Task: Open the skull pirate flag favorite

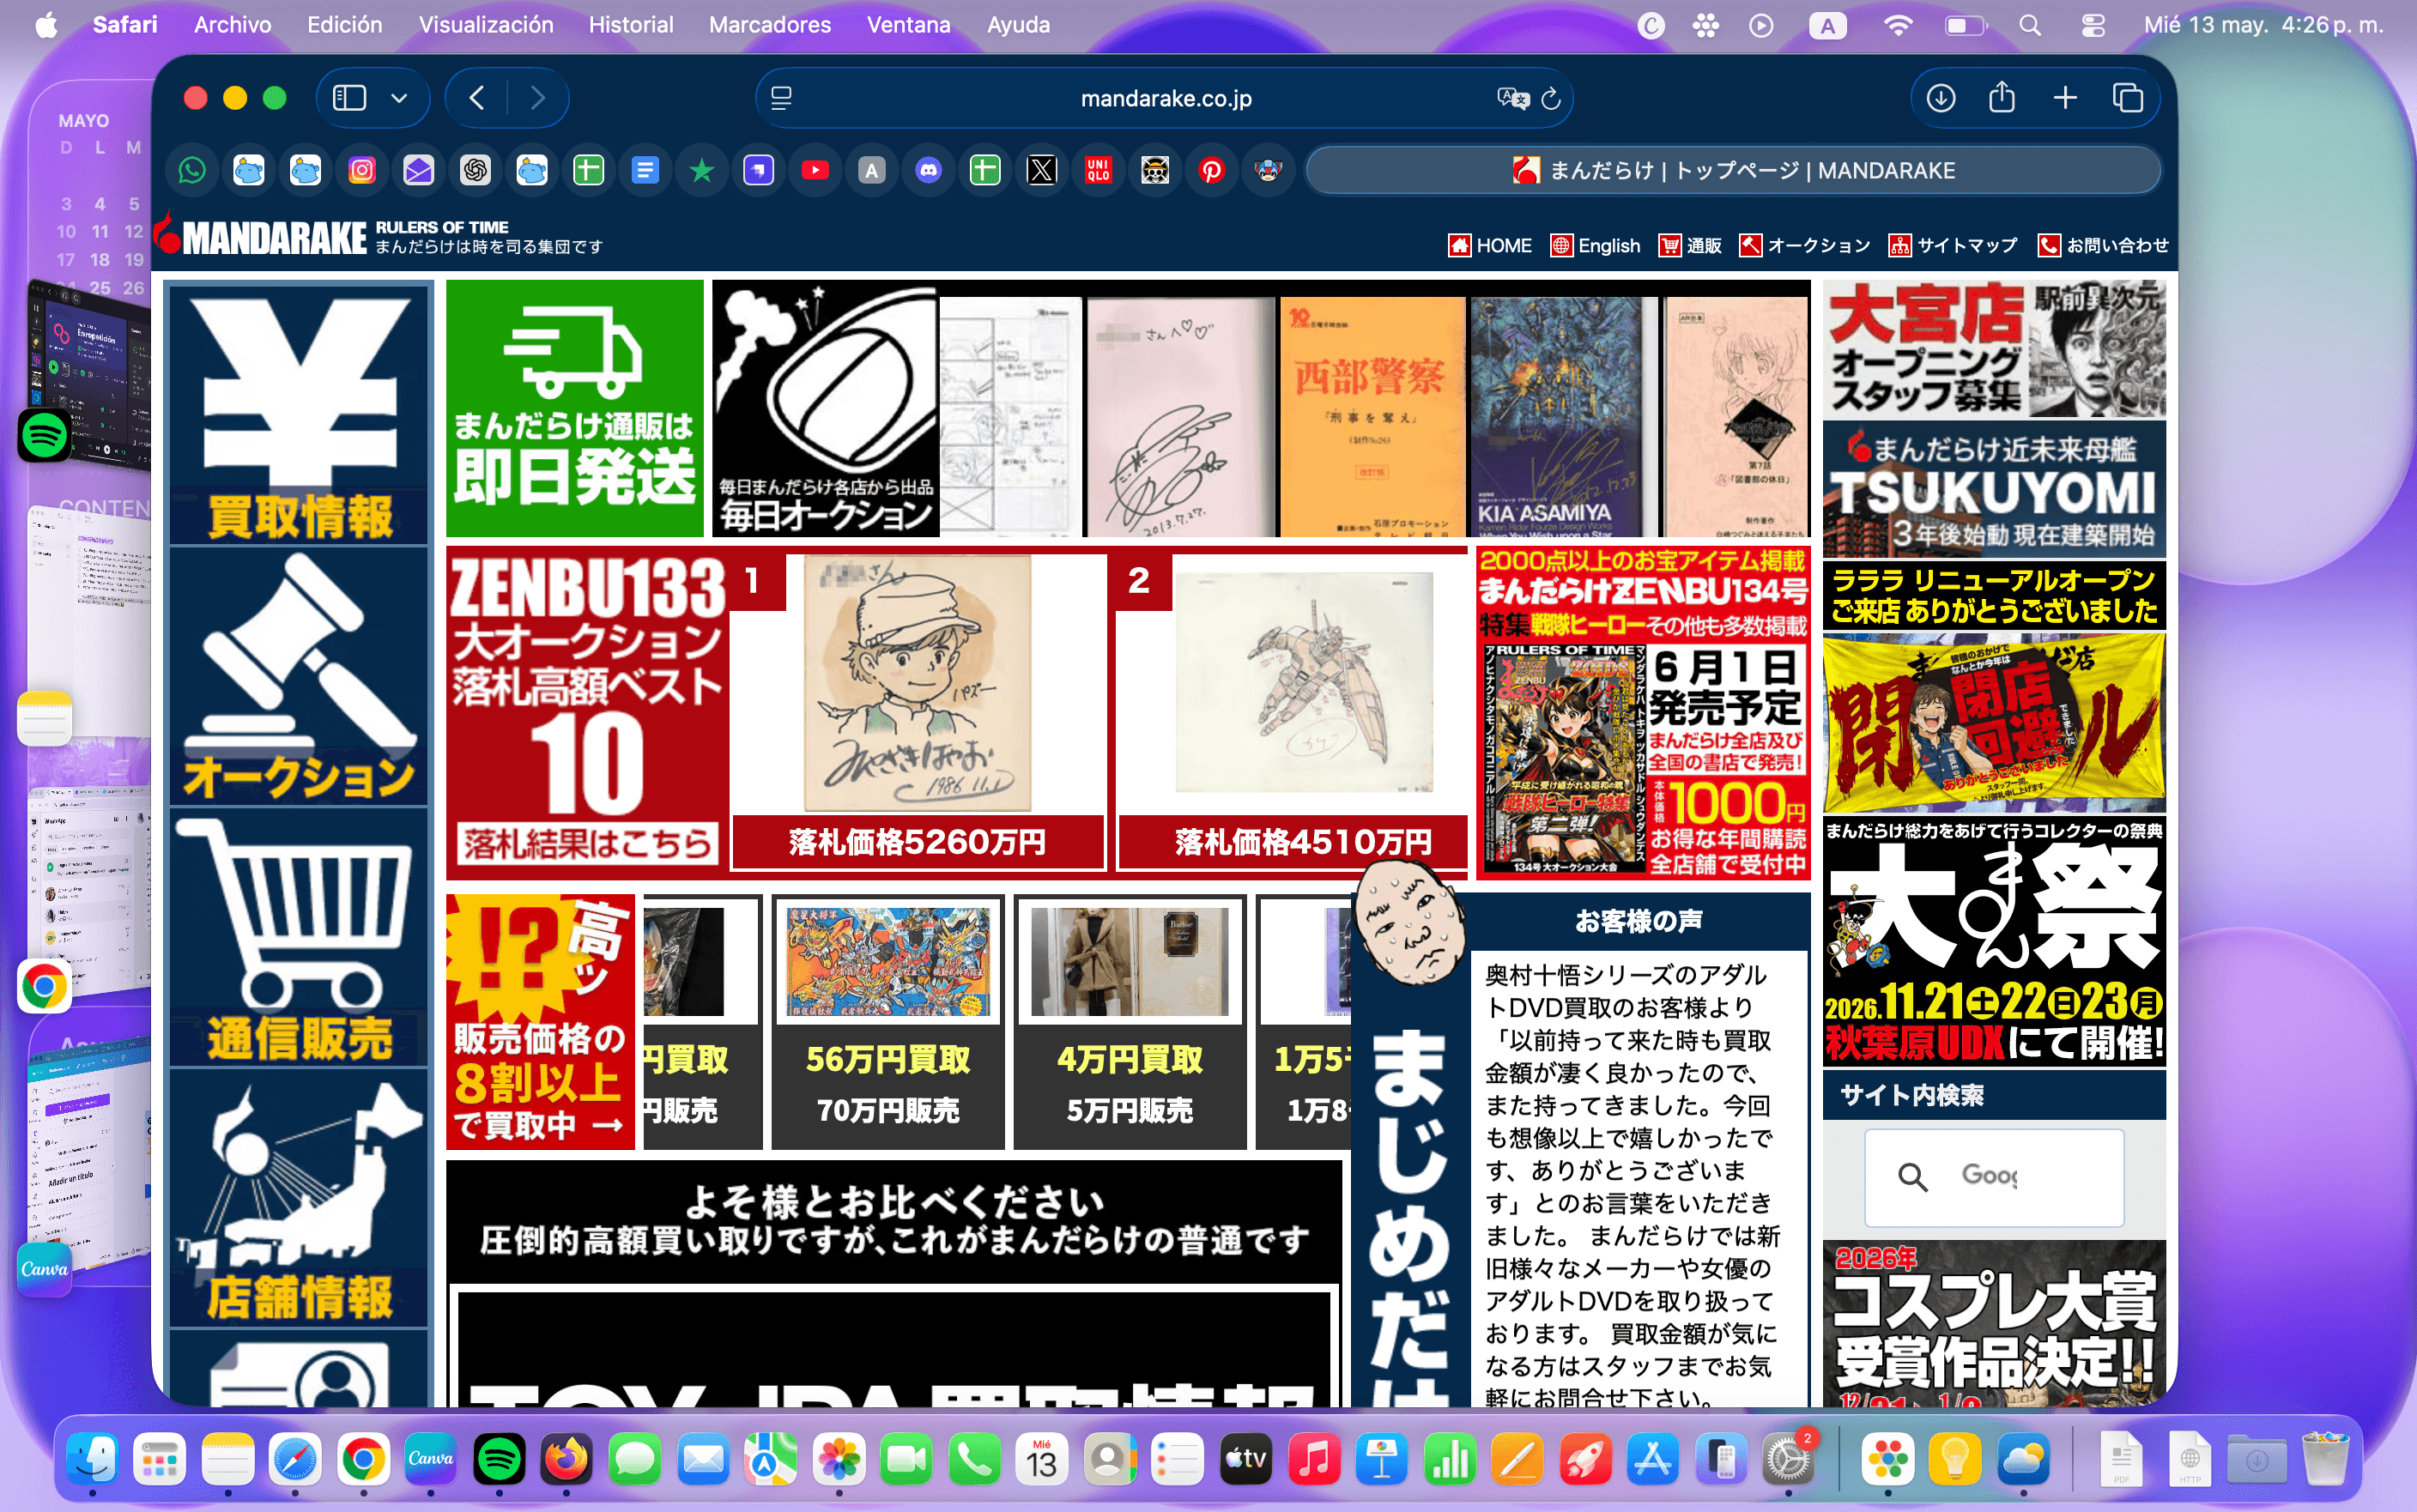Action: [x=1155, y=171]
